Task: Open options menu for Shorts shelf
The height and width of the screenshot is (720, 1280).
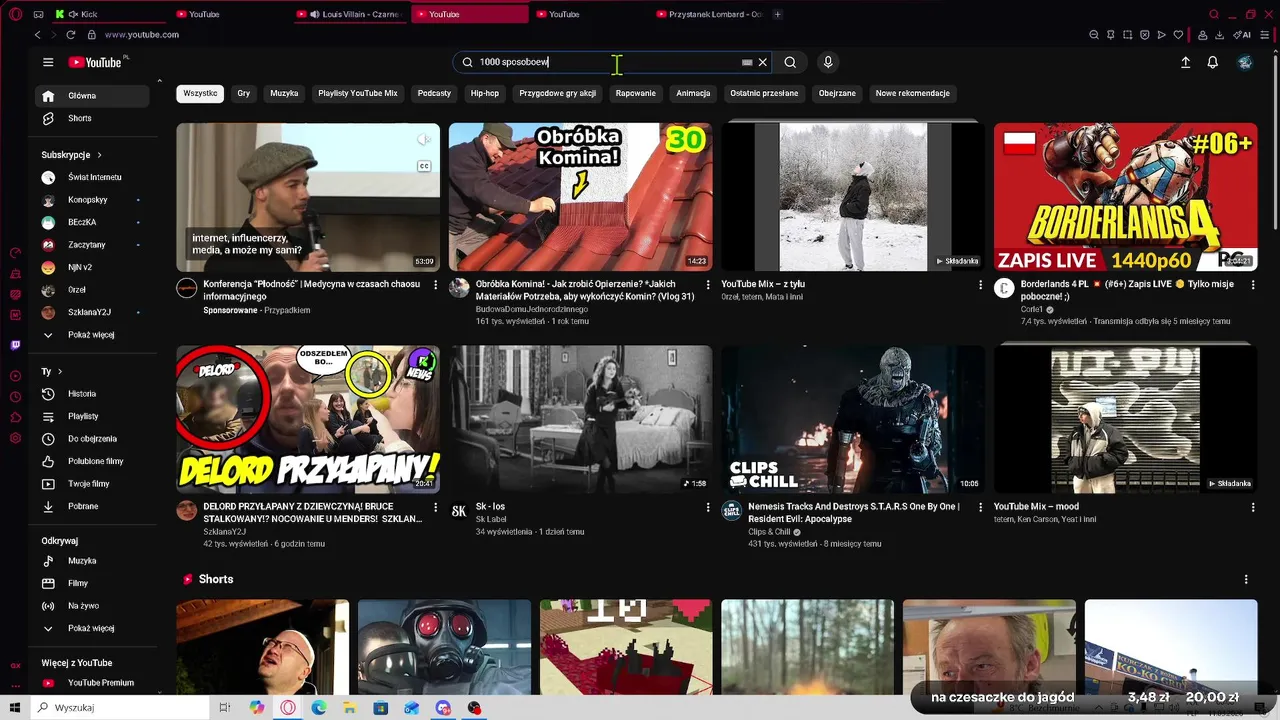Action: coord(1246,579)
